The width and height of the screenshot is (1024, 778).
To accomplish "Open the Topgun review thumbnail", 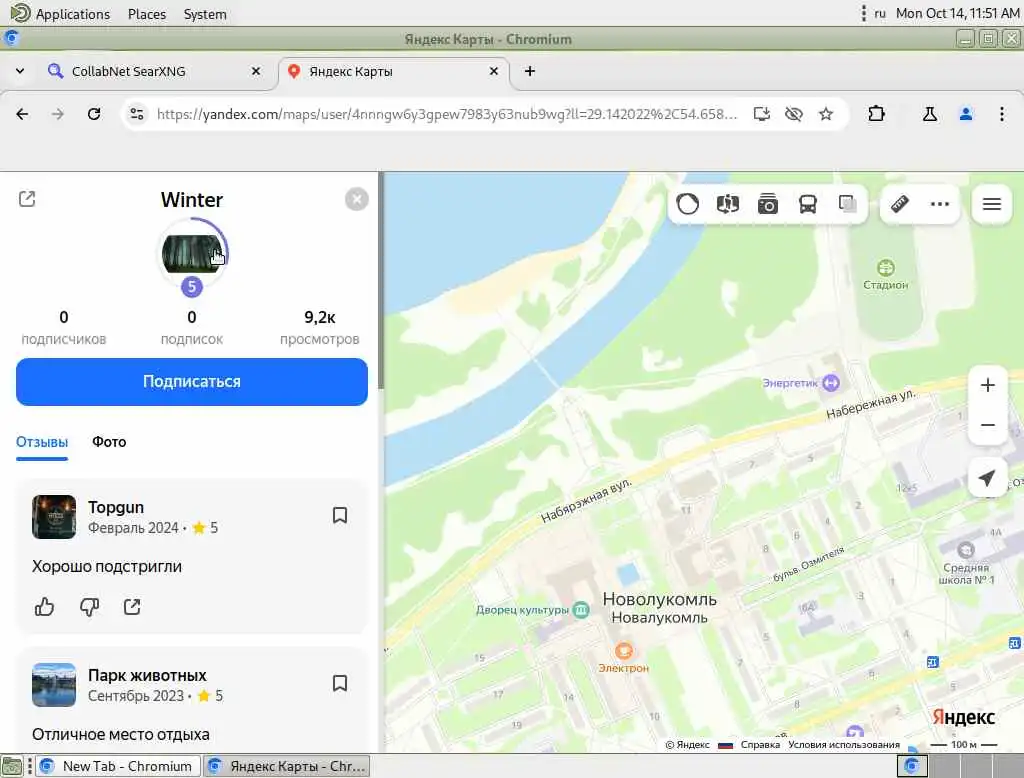I will [x=54, y=517].
